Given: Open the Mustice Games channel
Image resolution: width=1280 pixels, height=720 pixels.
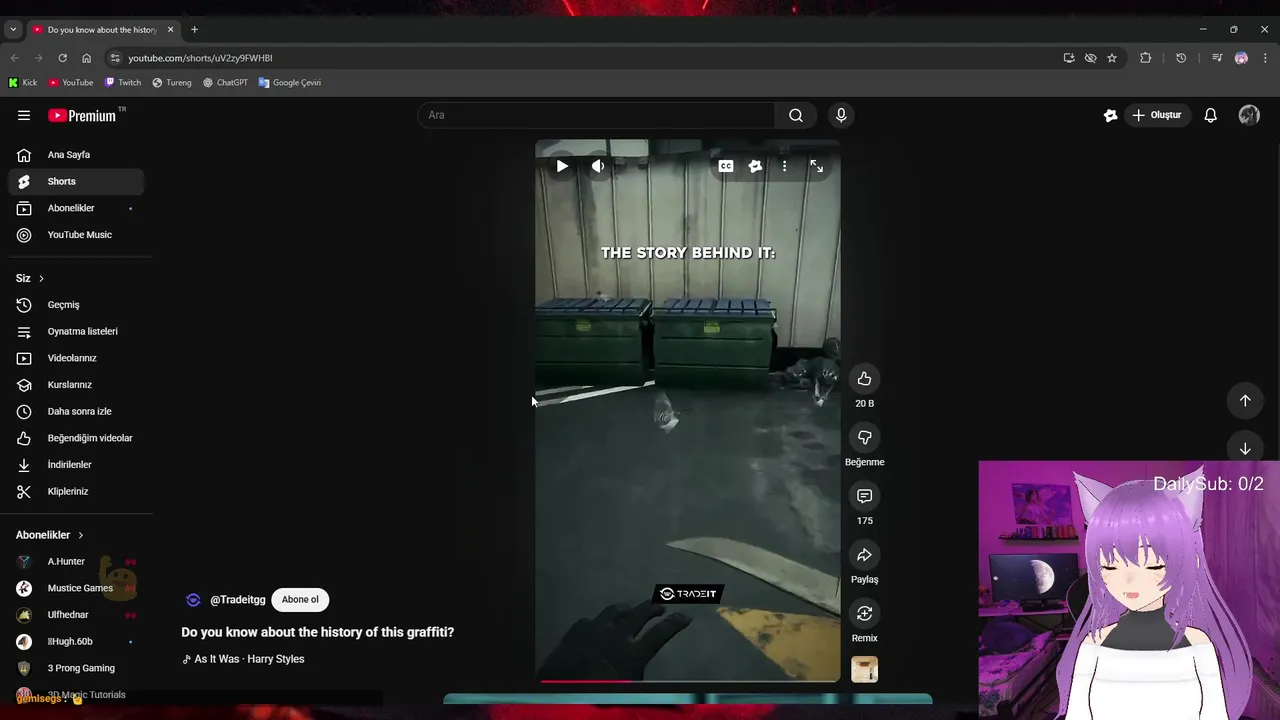Looking at the screenshot, I should (76, 588).
